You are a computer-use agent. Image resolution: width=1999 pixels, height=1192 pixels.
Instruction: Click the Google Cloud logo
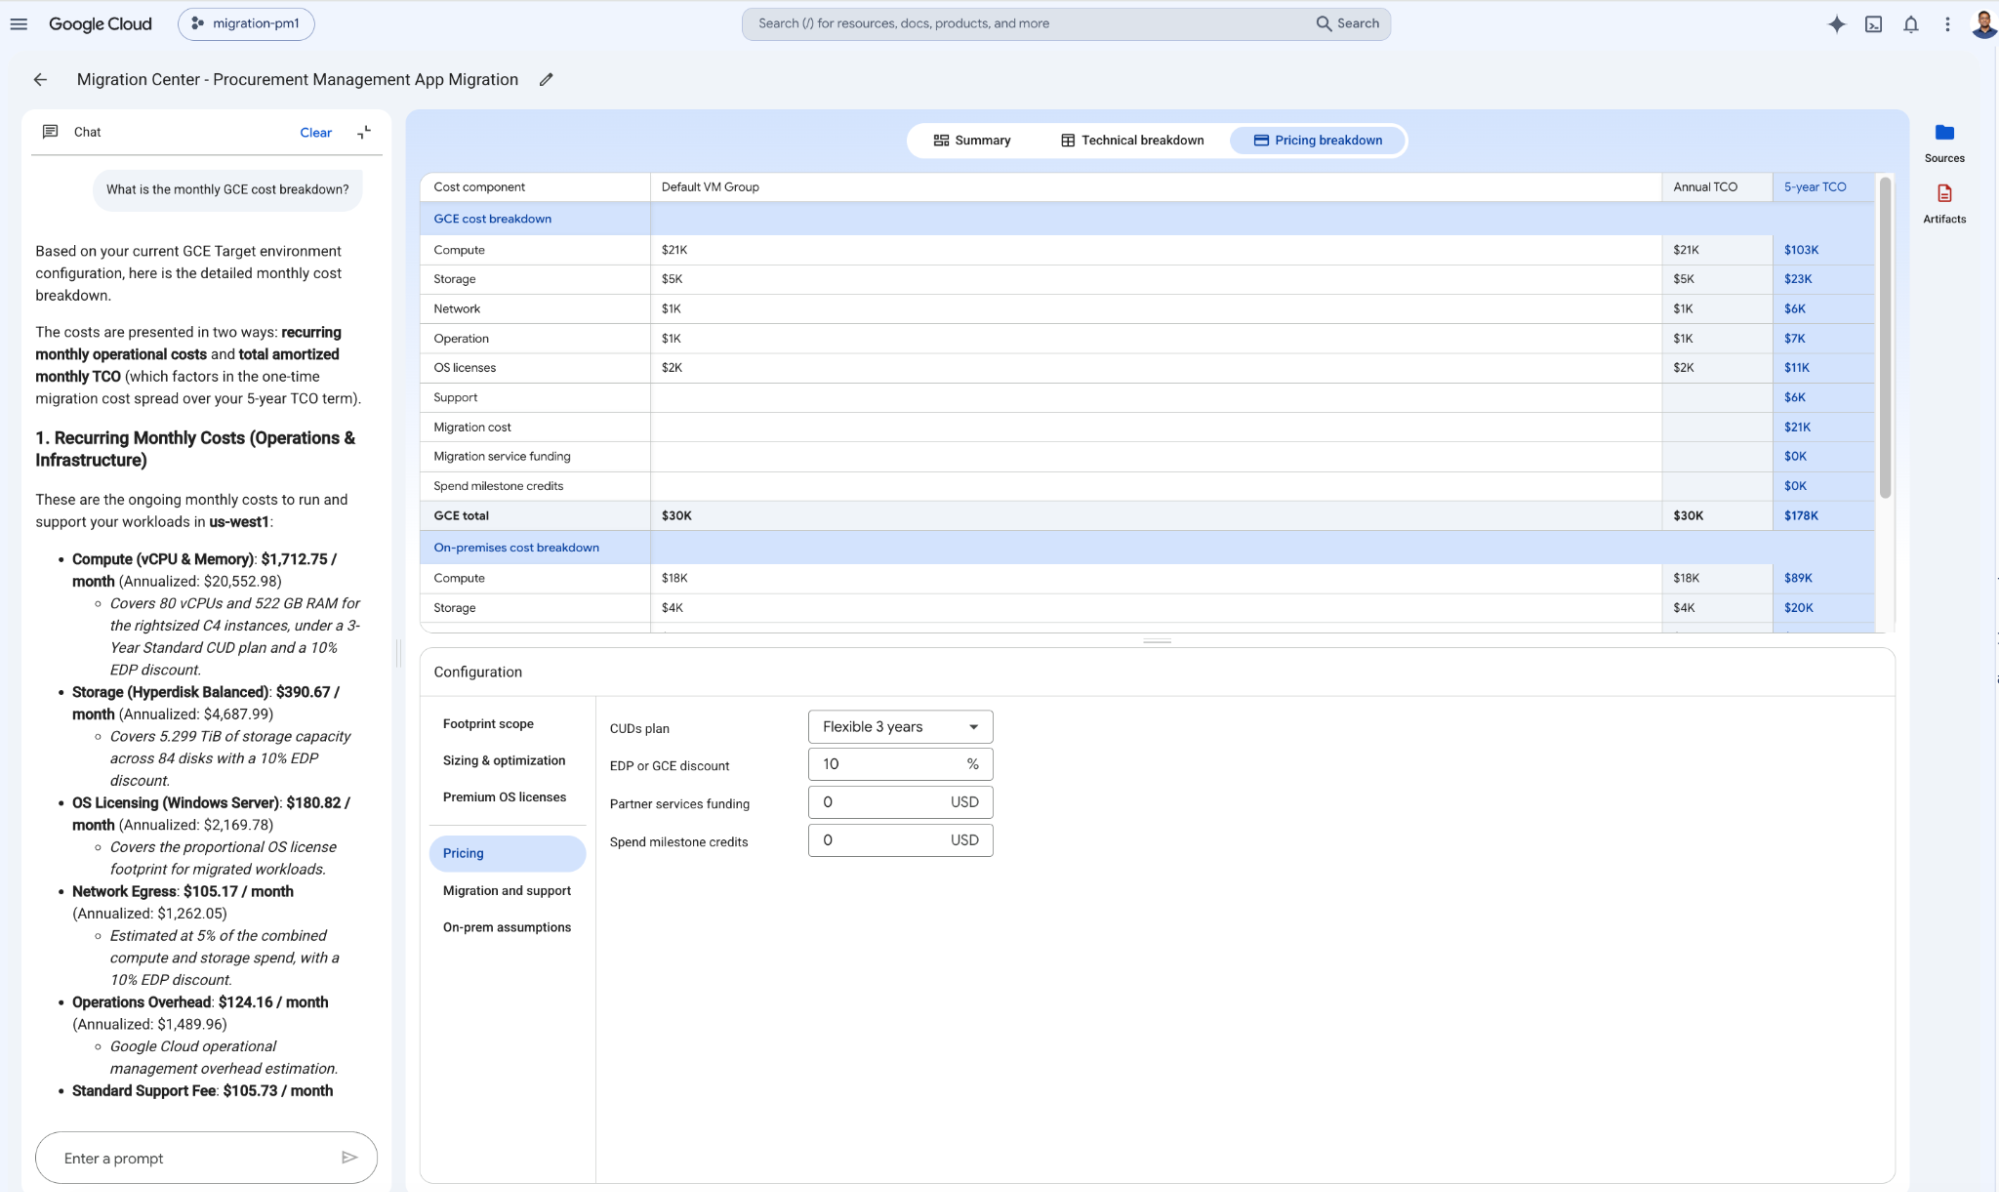pyautogui.click(x=100, y=24)
